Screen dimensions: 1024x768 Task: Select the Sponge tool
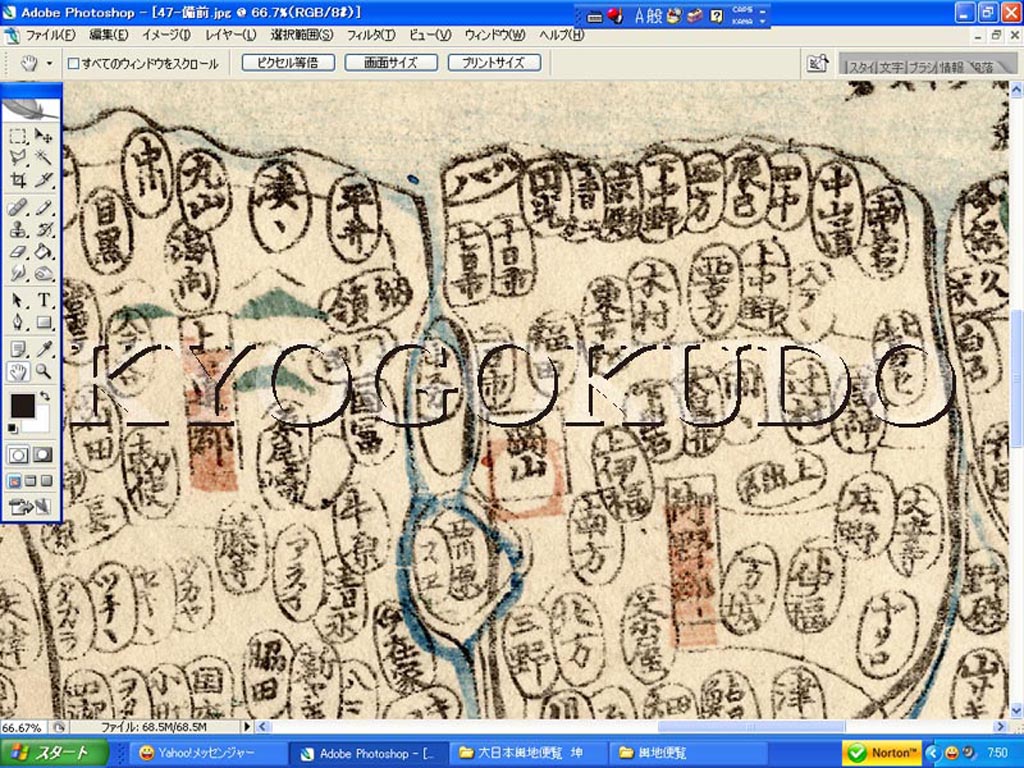pos(43,273)
